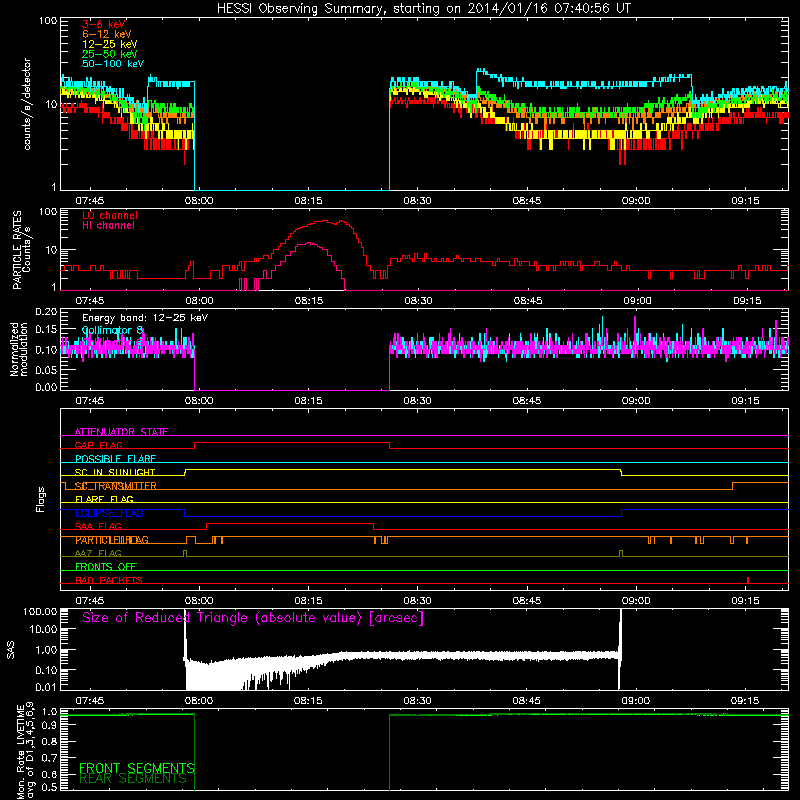Select the LO channel legend label

click(110, 215)
